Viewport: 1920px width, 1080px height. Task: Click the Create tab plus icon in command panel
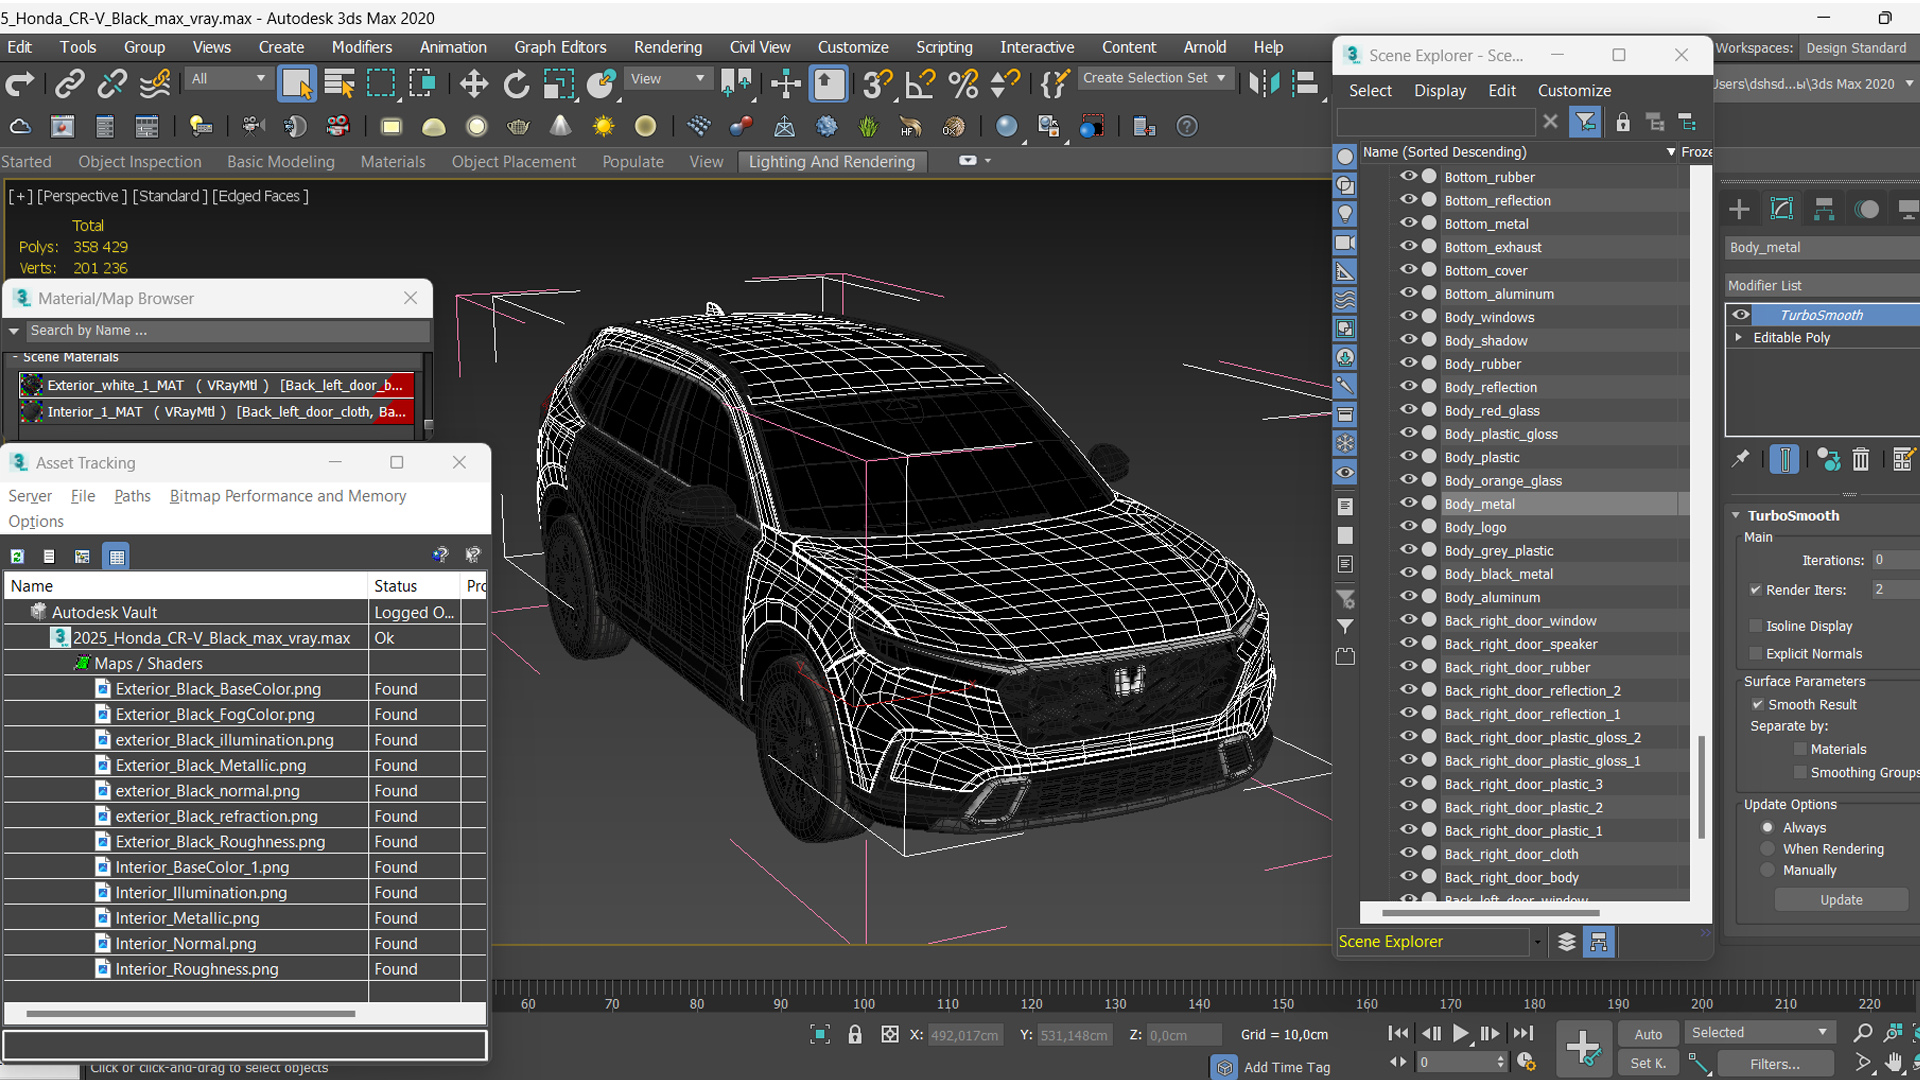(x=1739, y=209)
